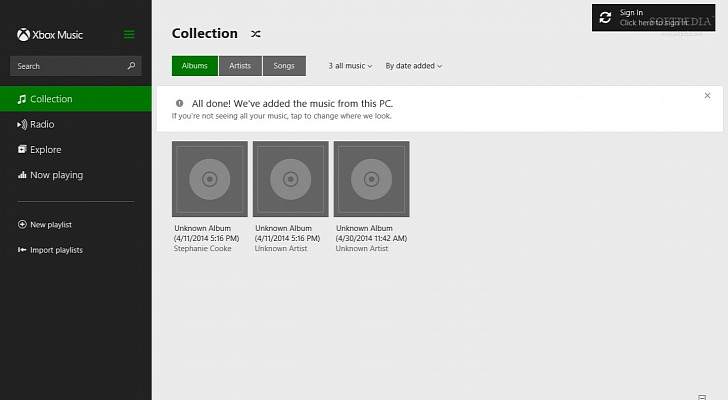Expand the '3 all music' filter dropdown
Screen dimensions: 728x400
tap(350, 66)
